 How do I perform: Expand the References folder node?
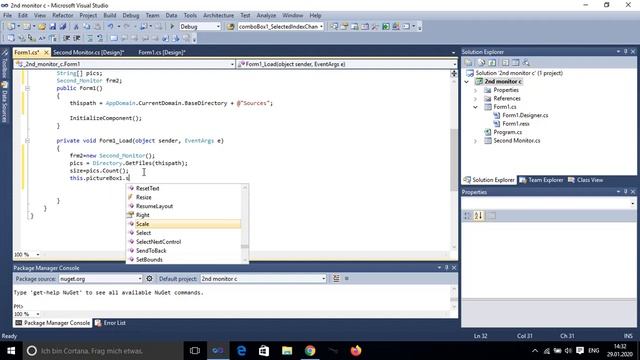pos(476,99)
